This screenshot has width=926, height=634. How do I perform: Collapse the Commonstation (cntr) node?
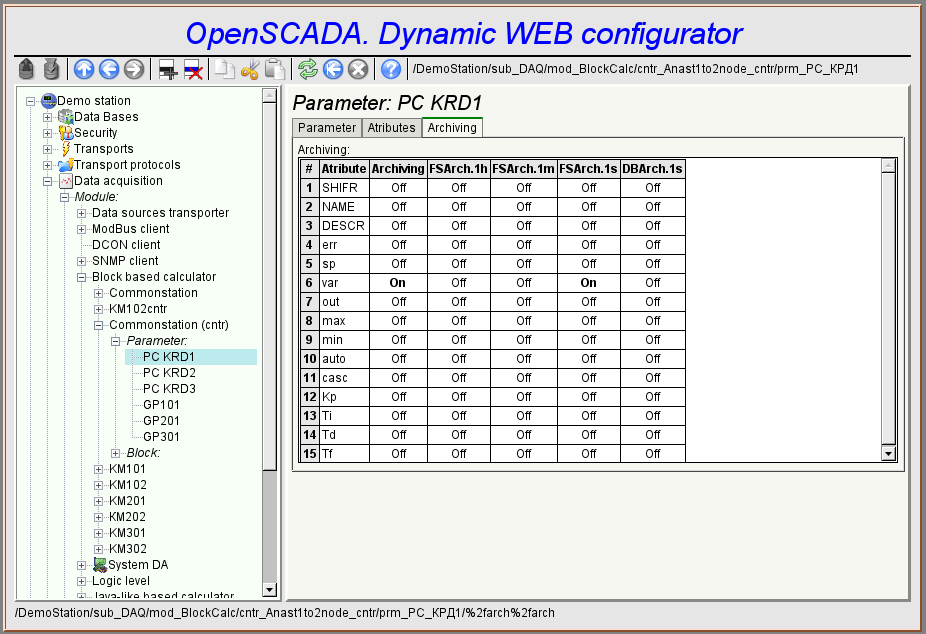(99, 325)
